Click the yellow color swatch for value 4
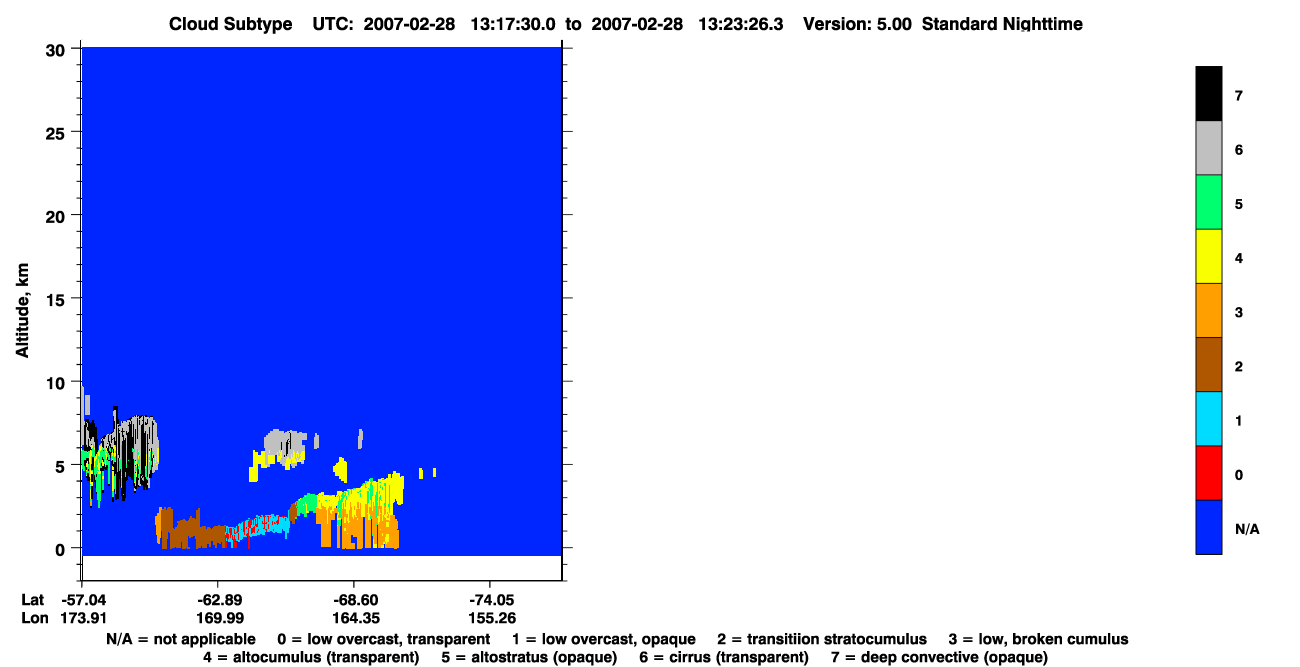The image size is (1300, 667). click(x=1208, y=256)
